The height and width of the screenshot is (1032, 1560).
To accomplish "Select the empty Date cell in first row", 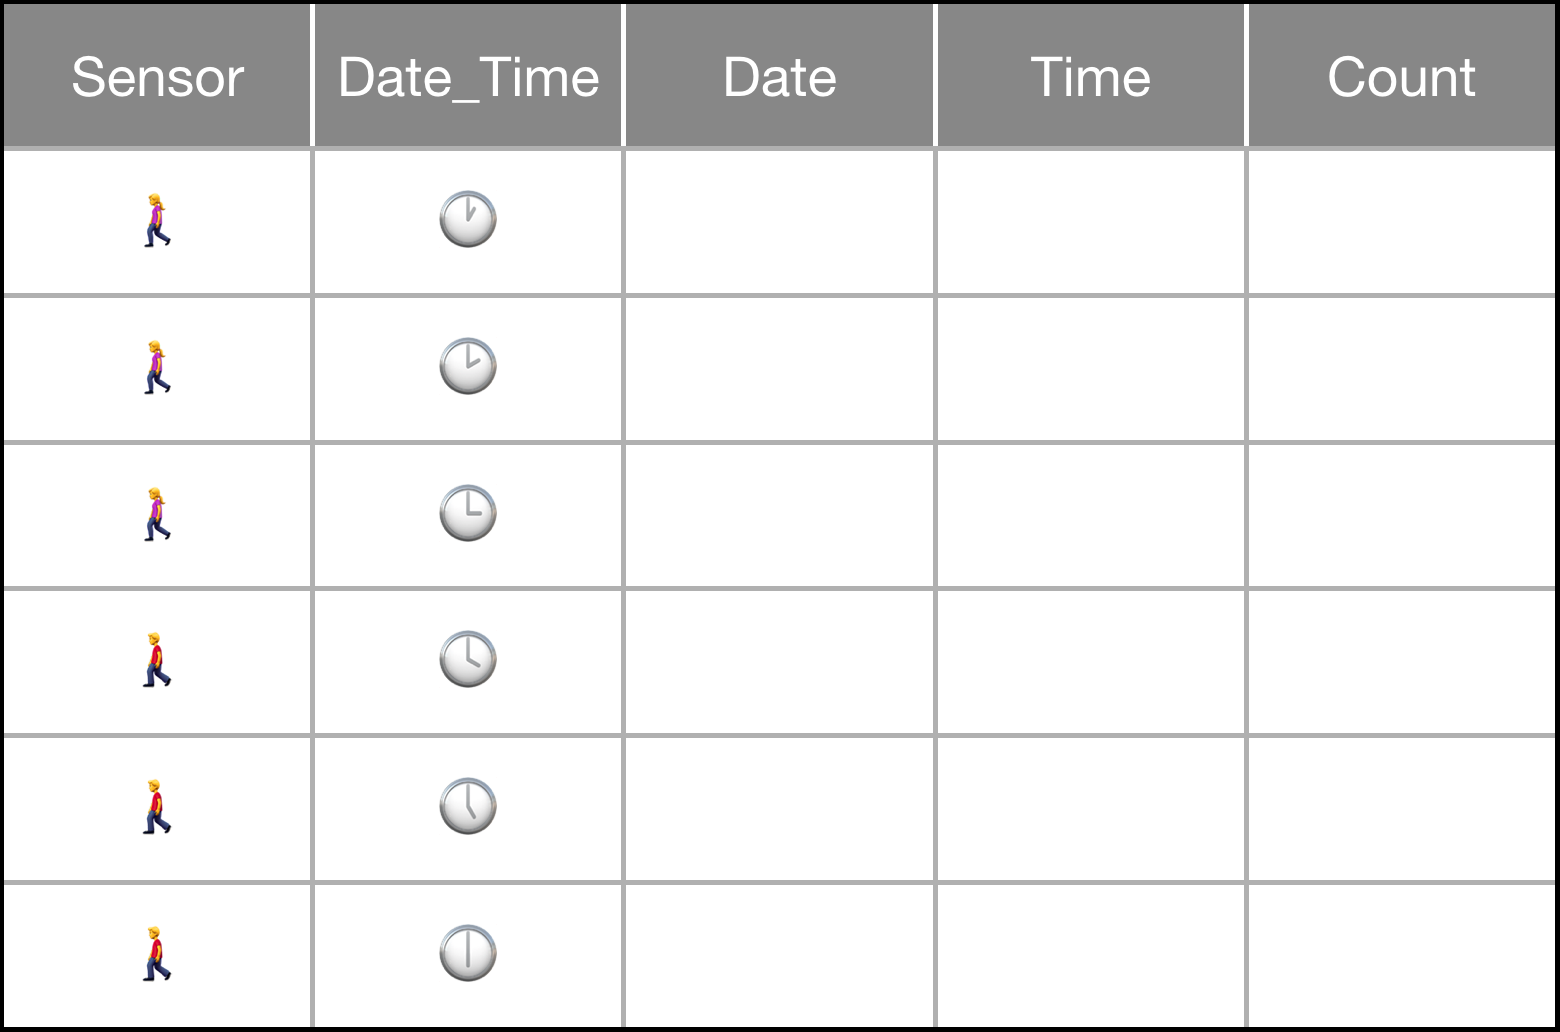I will tap(780, 222).
